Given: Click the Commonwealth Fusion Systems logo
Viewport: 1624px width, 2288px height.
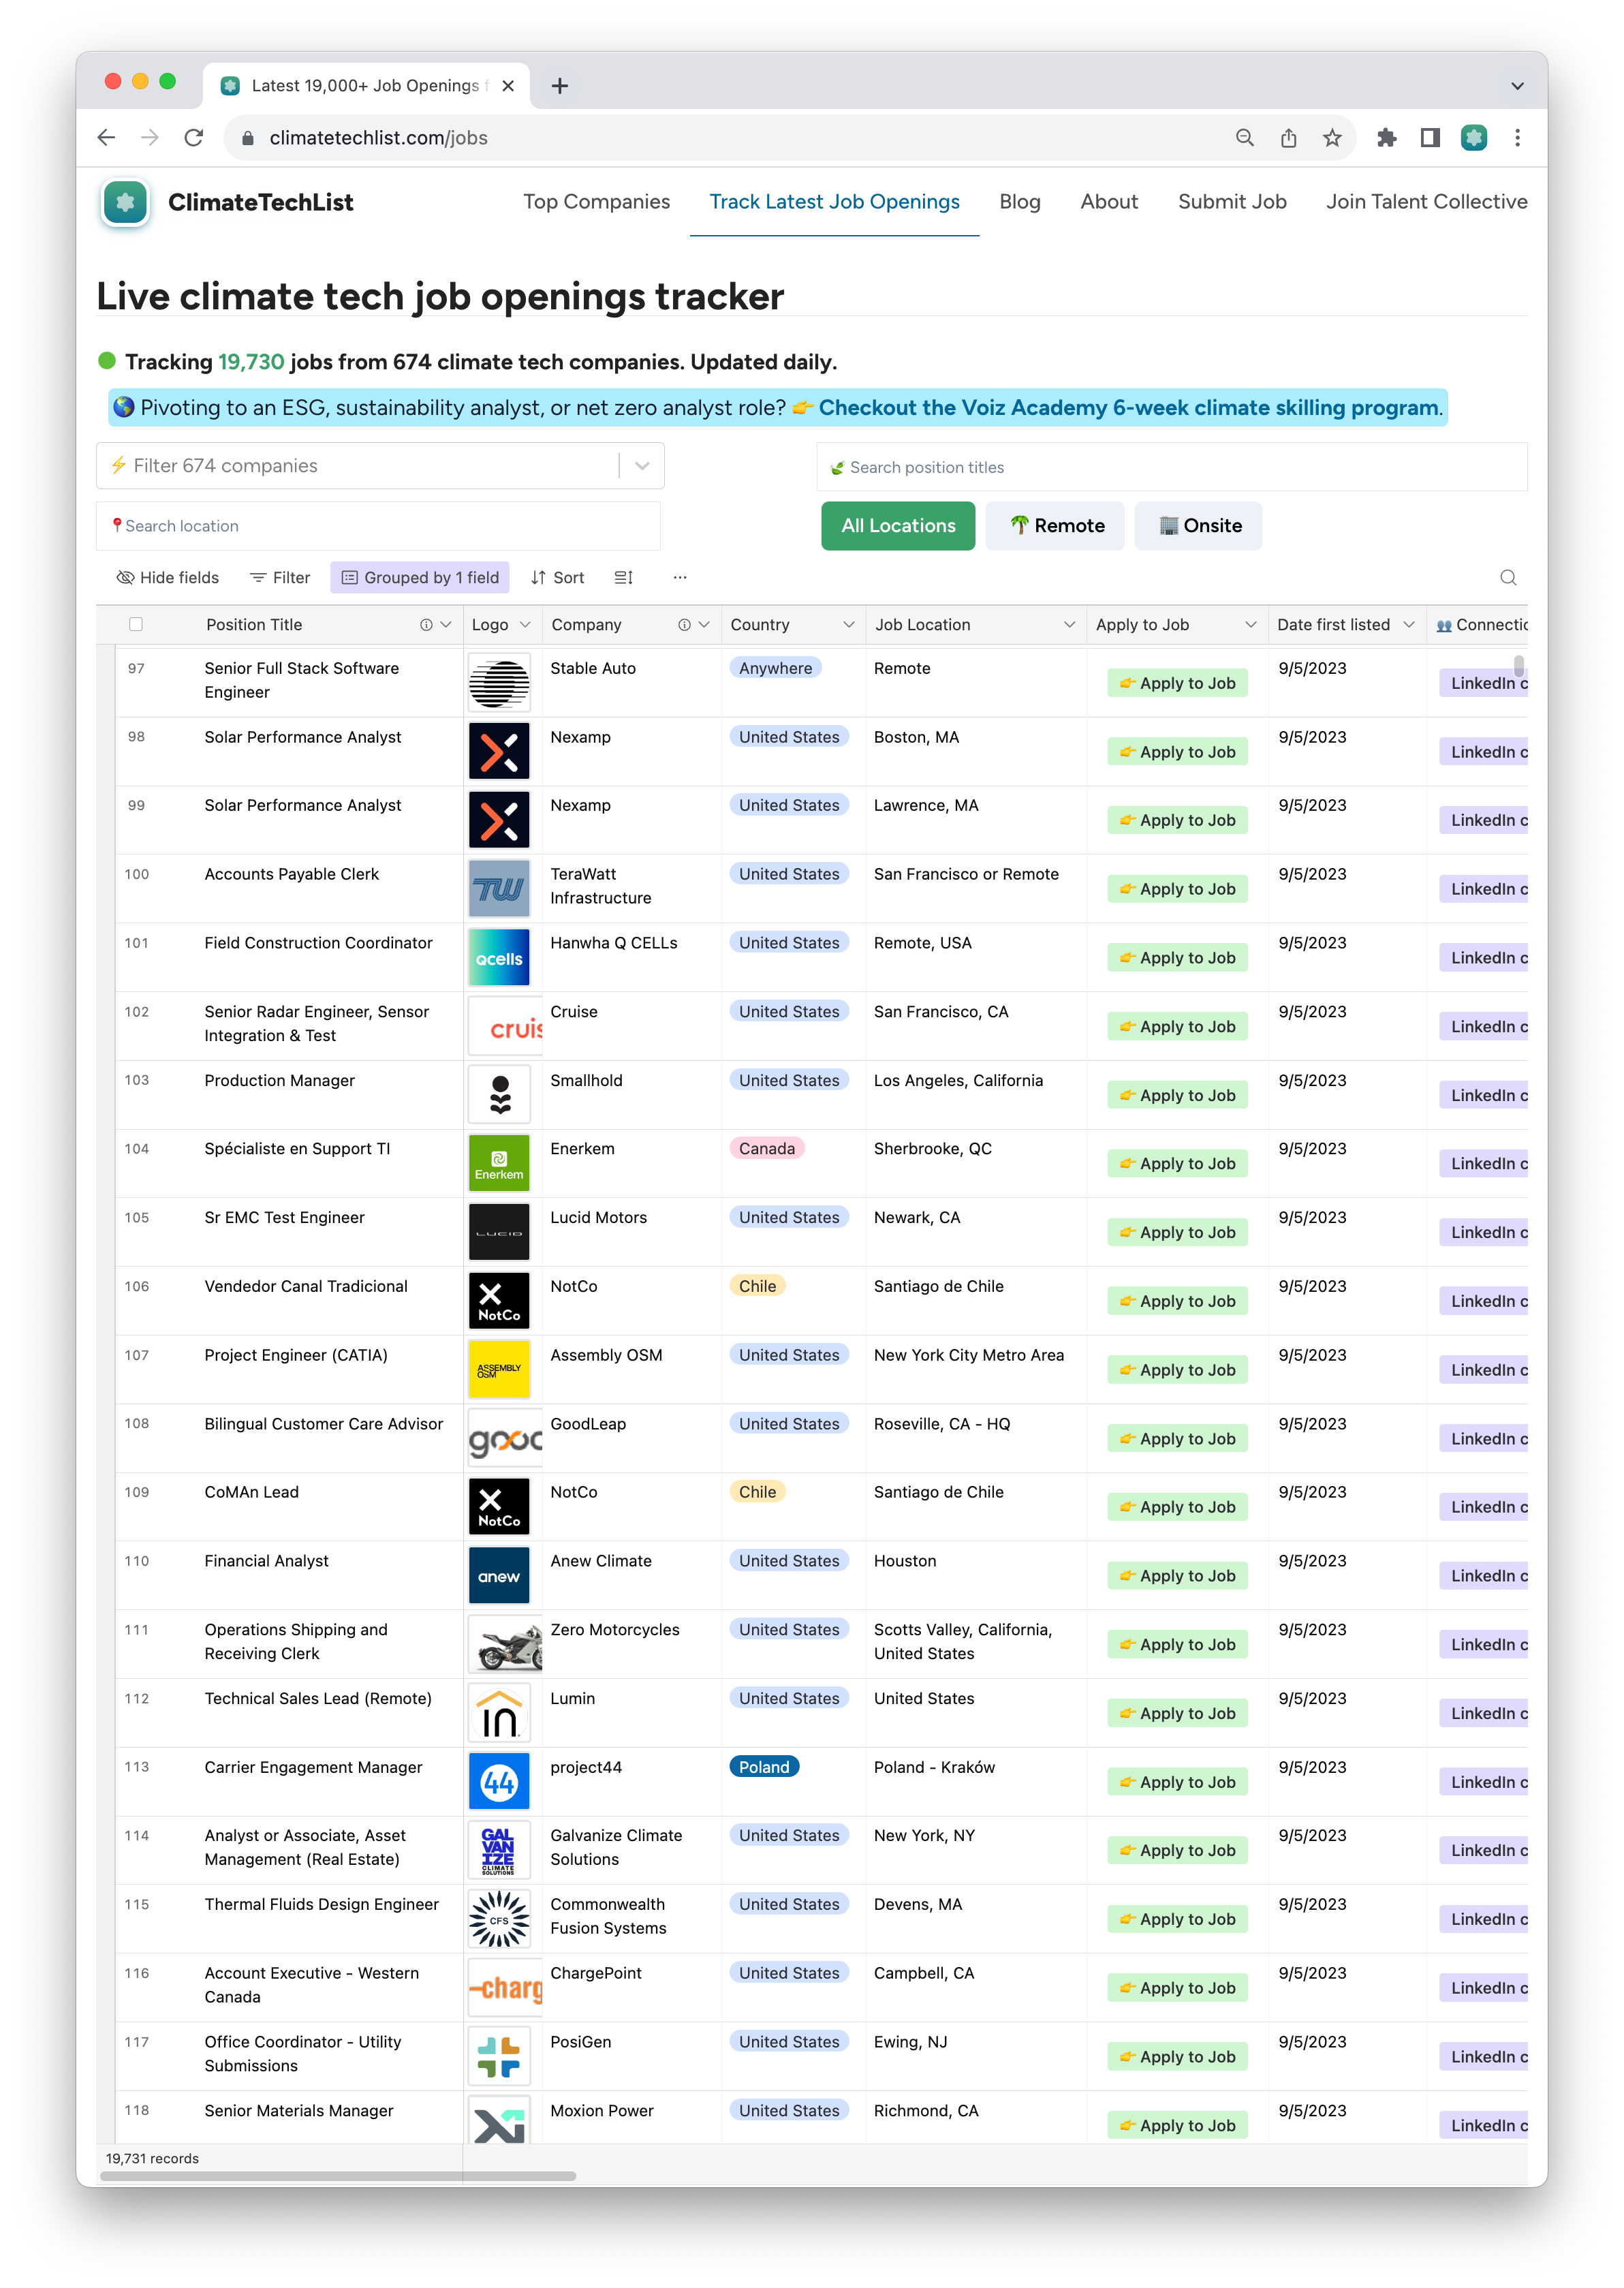Looking at the screenshot, I should 499,1919.
